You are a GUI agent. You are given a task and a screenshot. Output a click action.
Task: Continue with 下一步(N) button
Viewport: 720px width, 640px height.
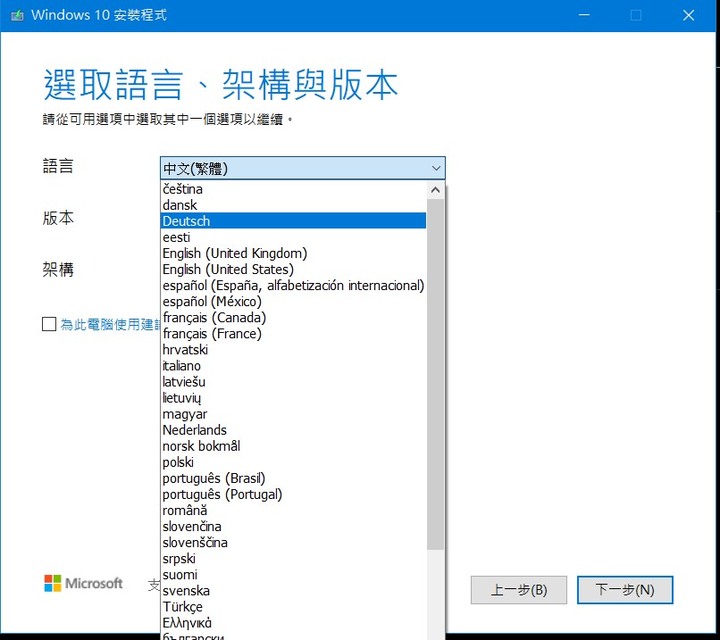tap(625, 590)
